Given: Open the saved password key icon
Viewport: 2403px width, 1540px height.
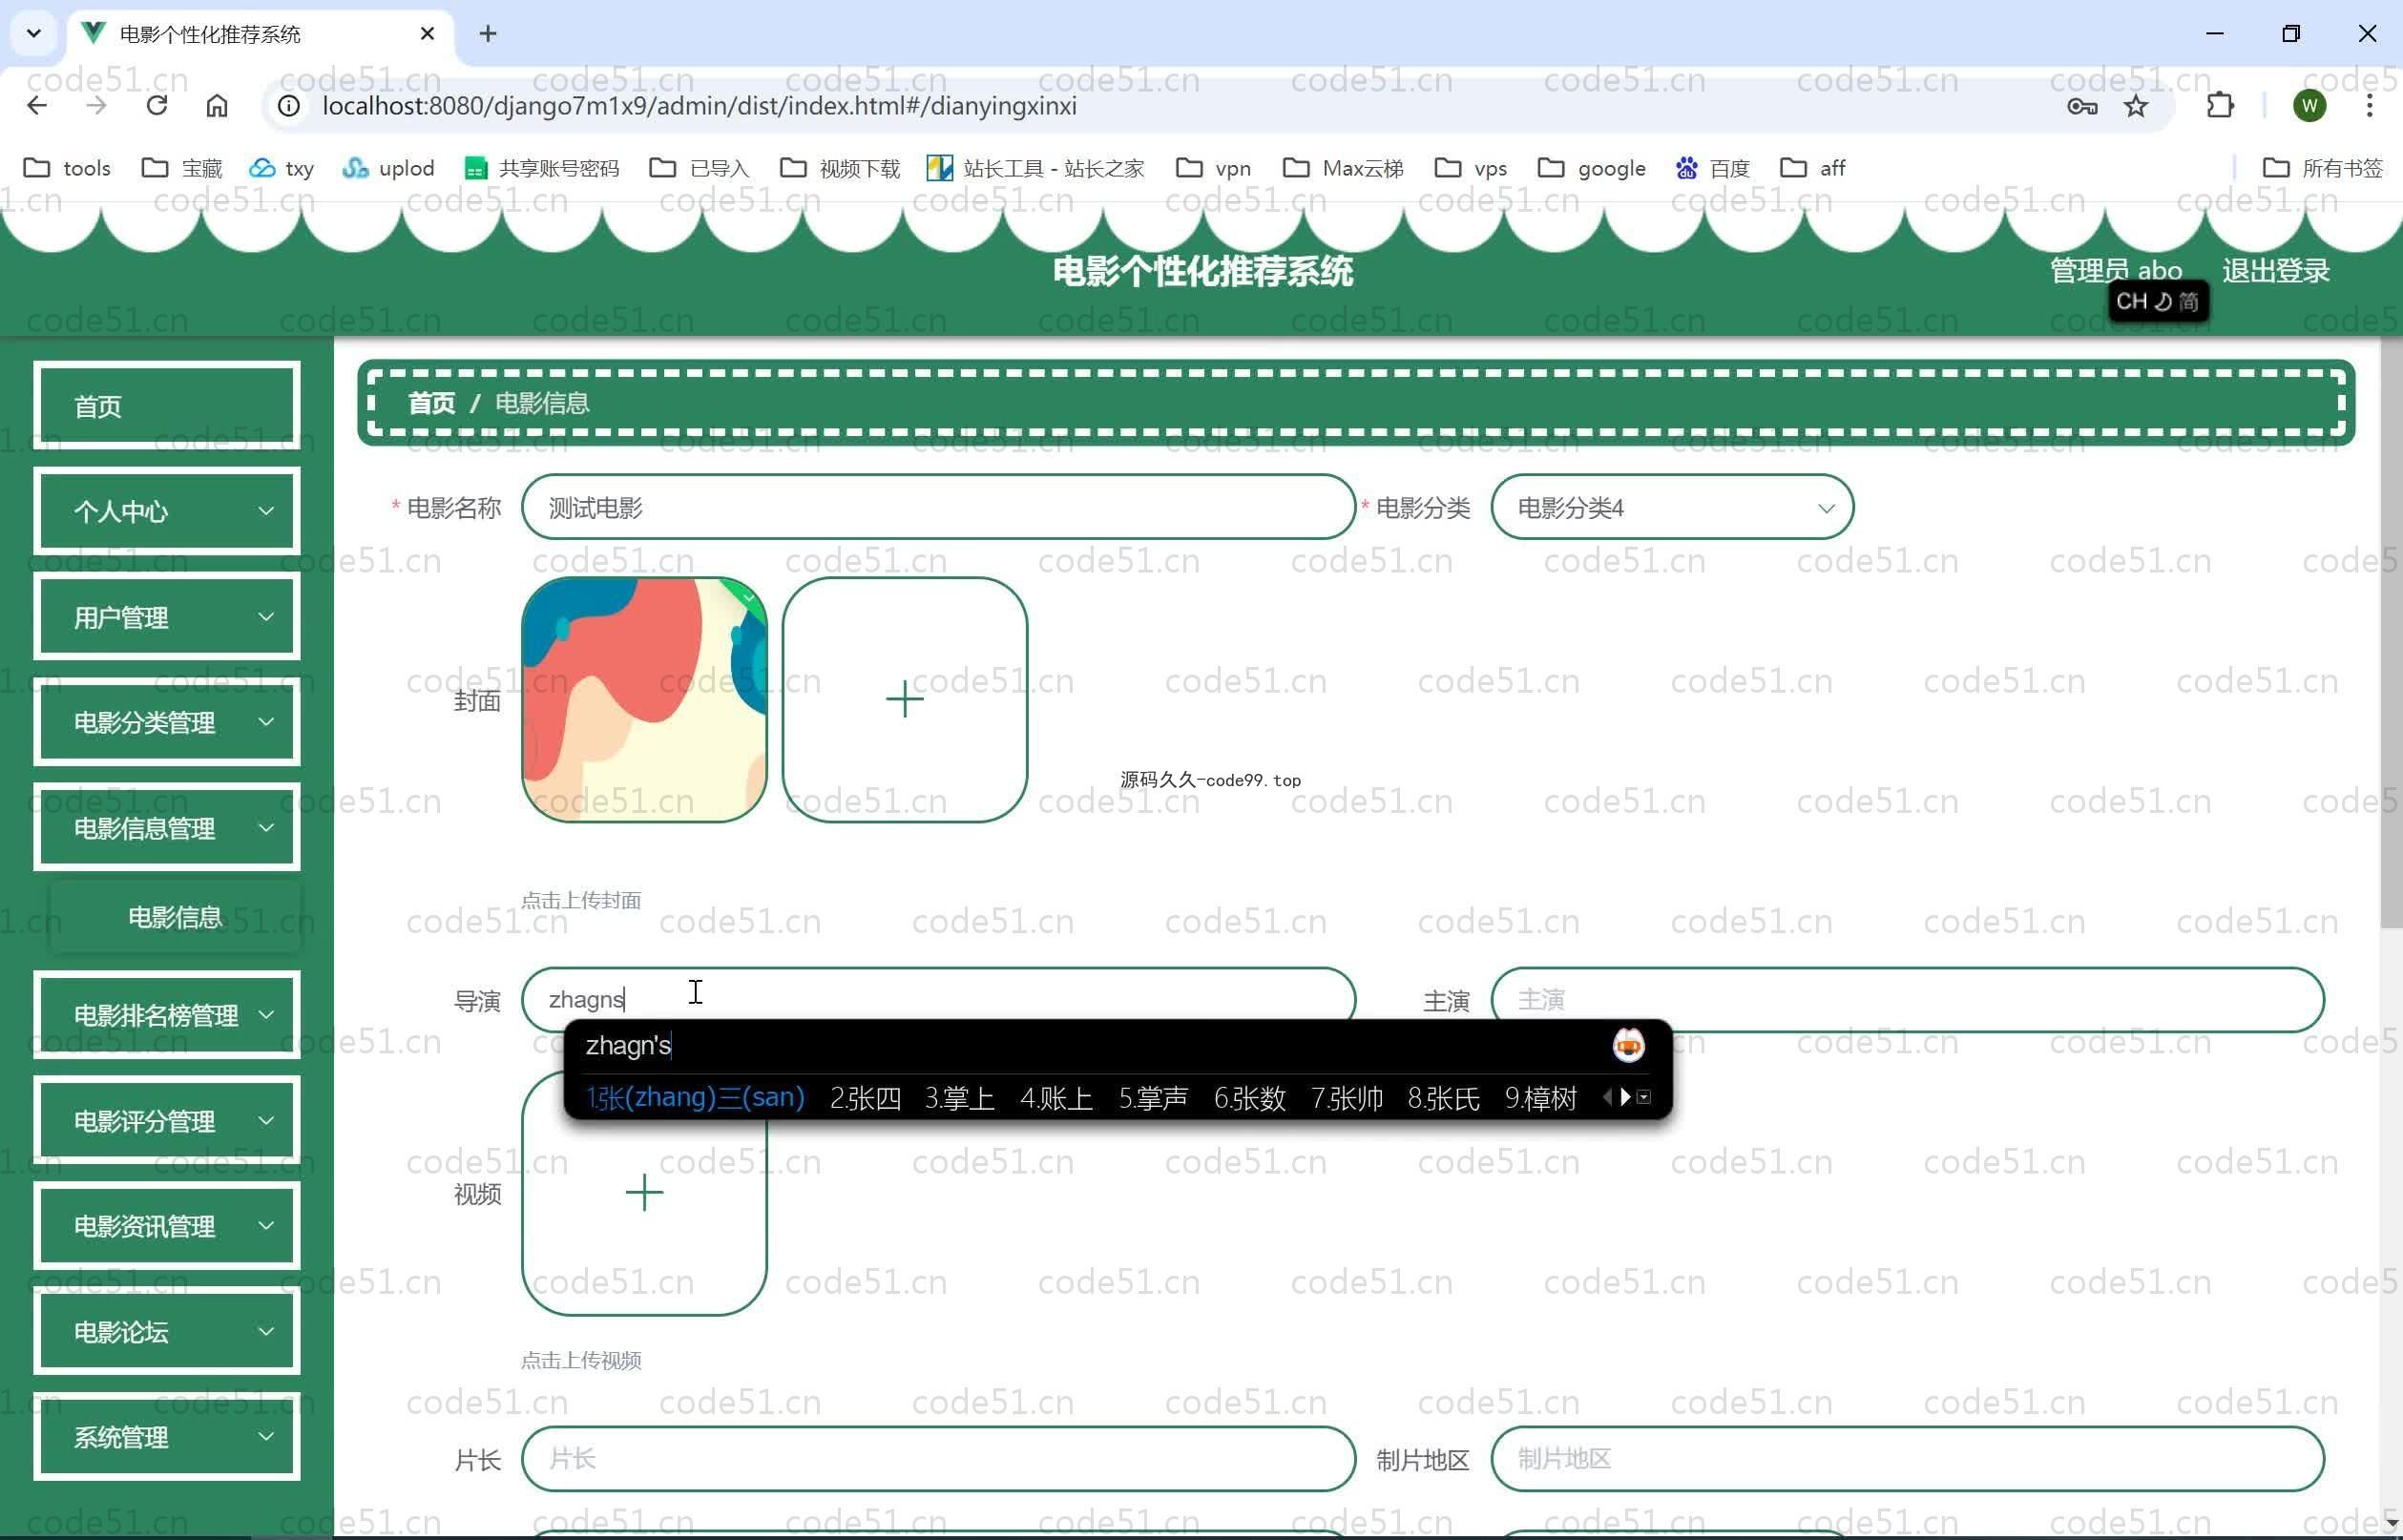Looking at the screenshot, I should tap(2082, 106).
